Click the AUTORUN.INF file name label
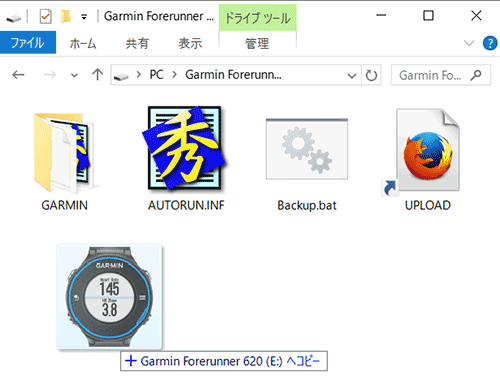The image size is (500, 389). click(x=186, y=205)
